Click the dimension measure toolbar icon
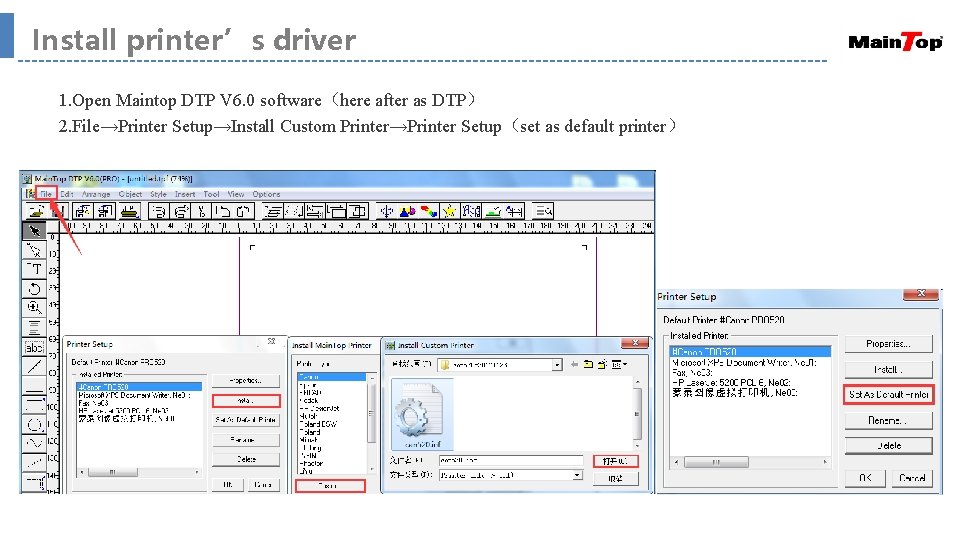The image size is (960, 540). pyautogui.click(x=514, y=211)
